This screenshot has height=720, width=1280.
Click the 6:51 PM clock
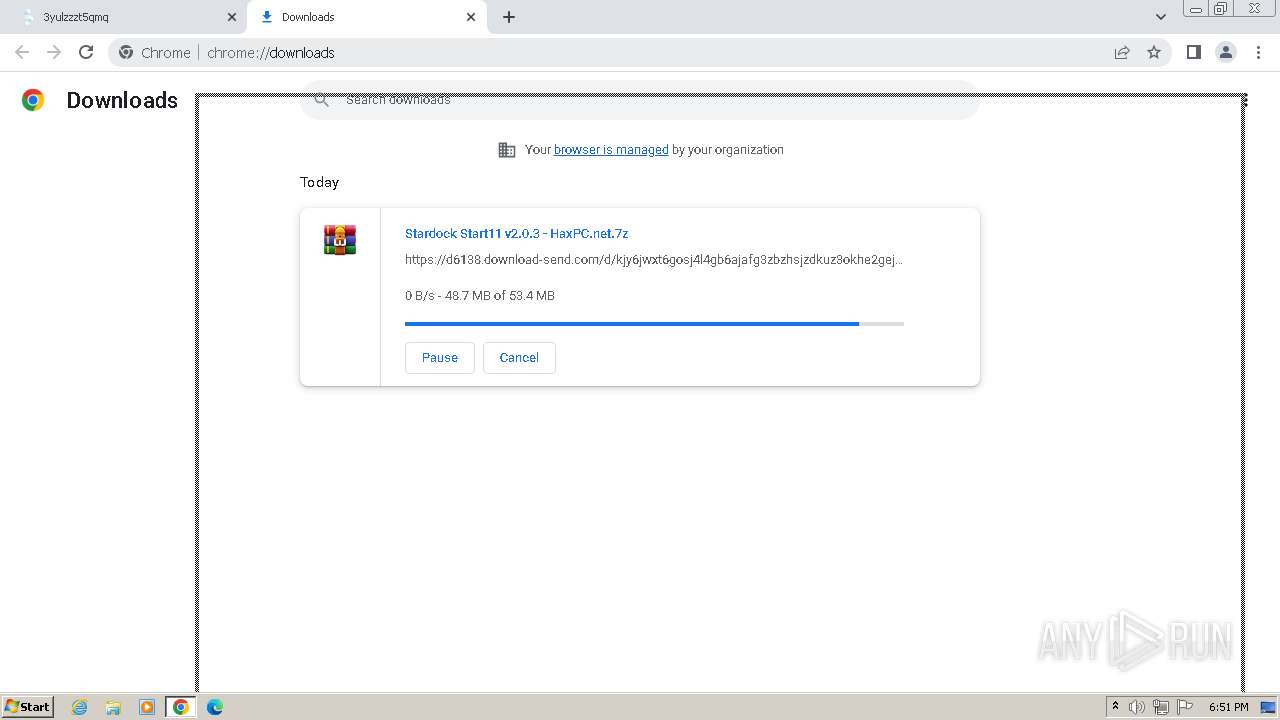[x=1228, y=707]
